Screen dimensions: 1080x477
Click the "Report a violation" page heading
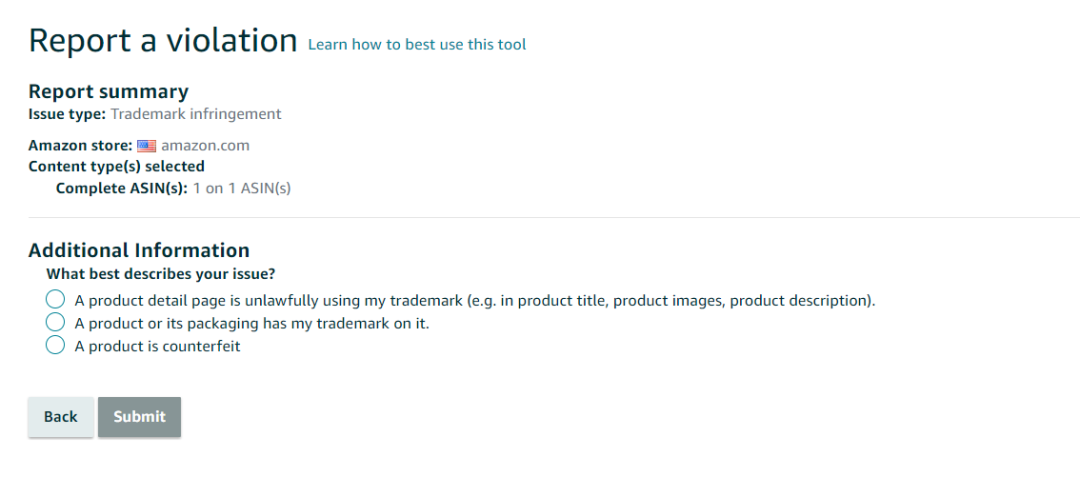(x=163, y=40)
